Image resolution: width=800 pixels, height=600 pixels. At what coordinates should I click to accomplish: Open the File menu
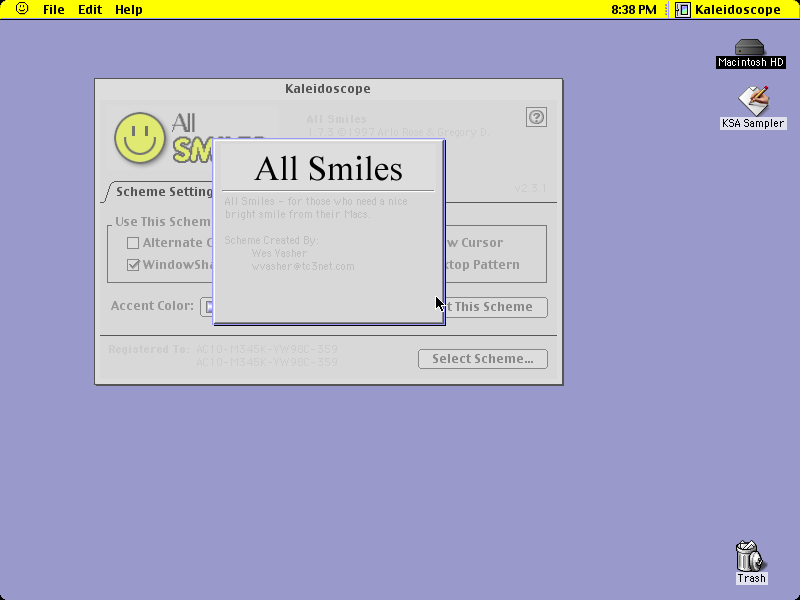[x=54, y=9]
